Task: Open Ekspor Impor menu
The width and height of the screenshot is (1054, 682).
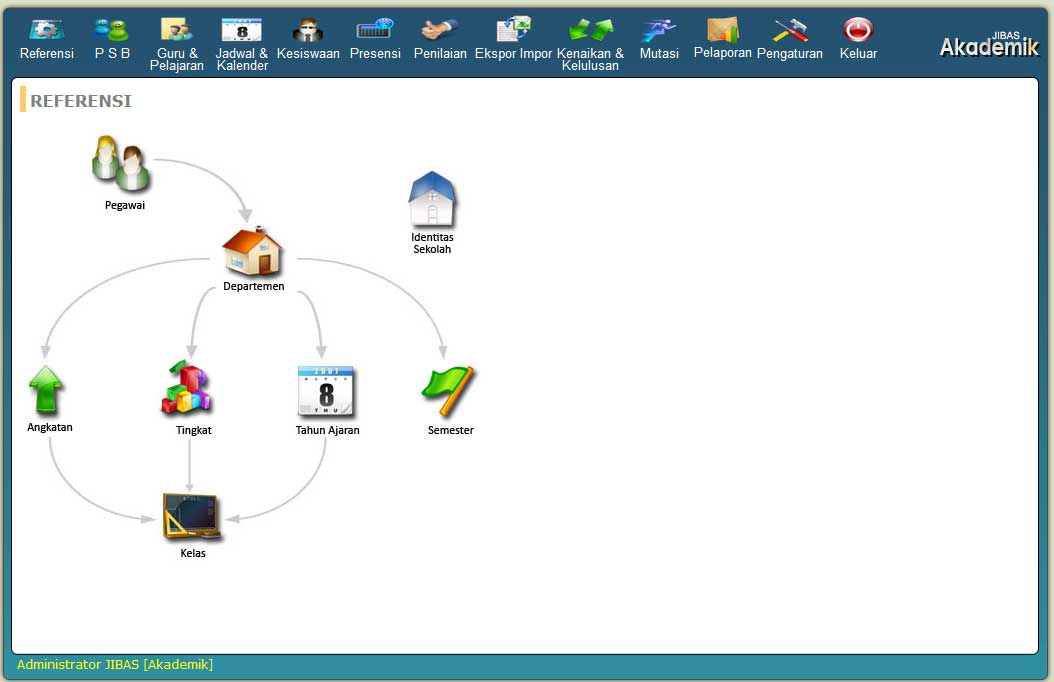Action: pos(513,38)
